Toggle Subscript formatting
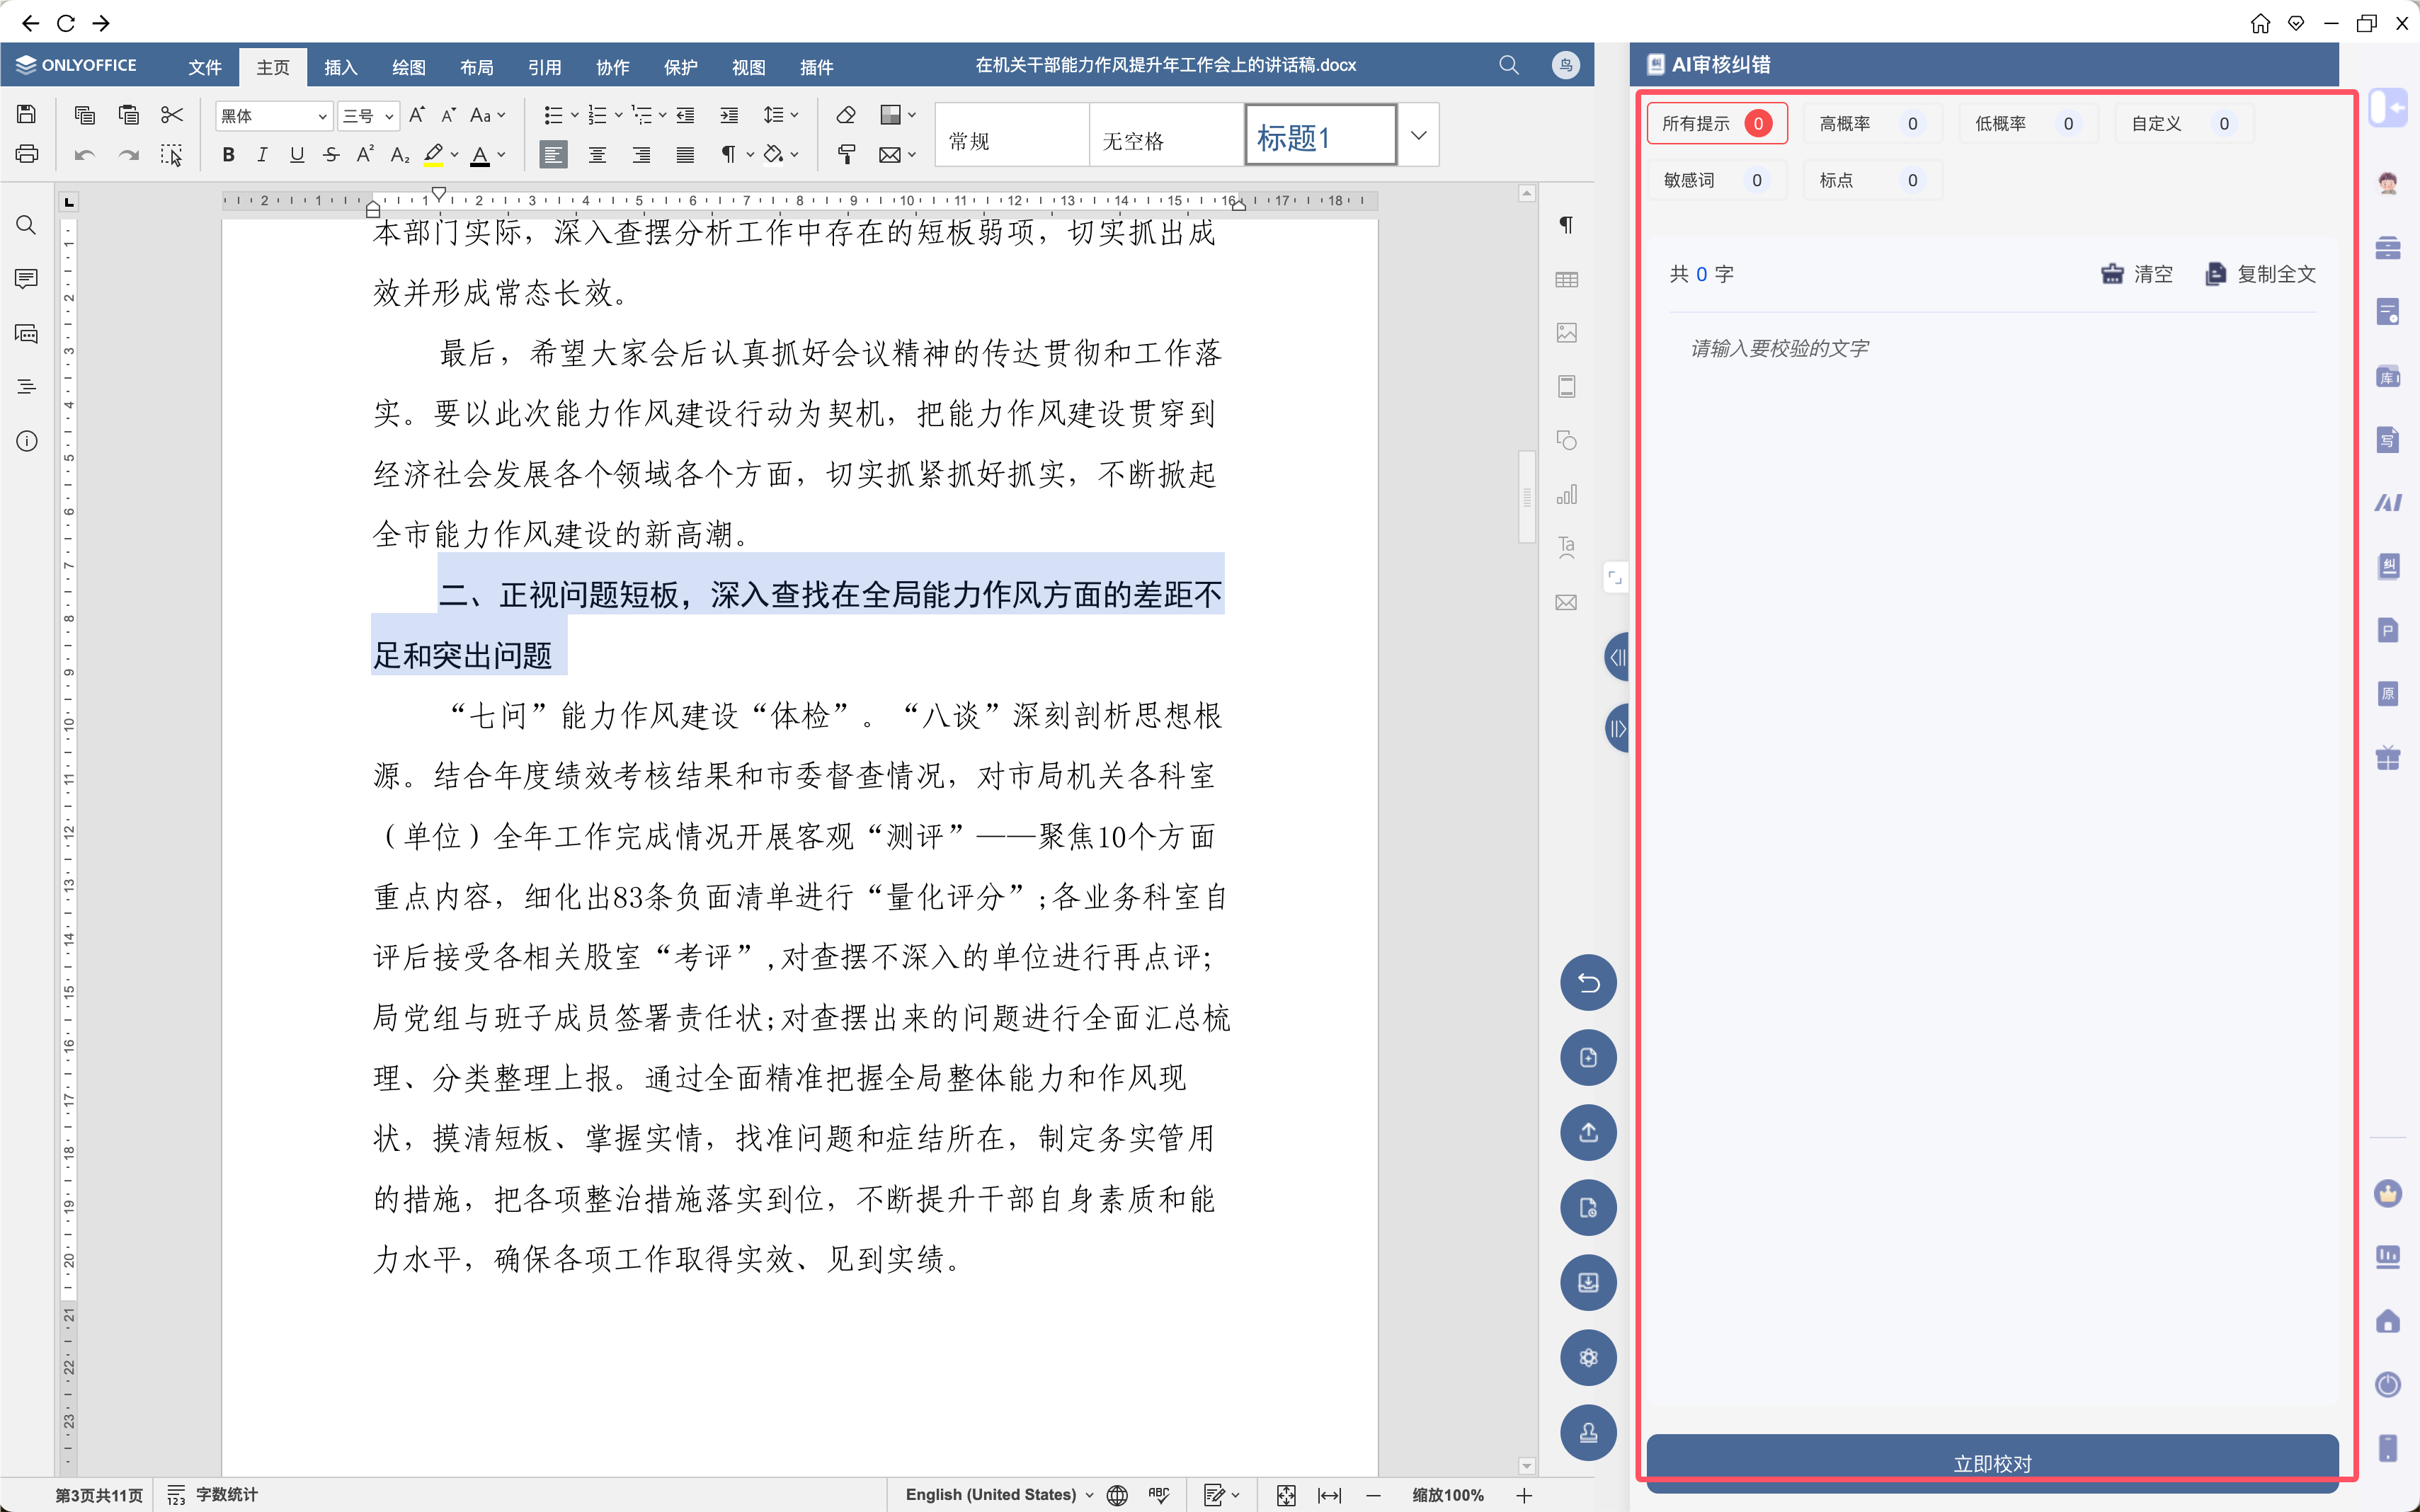Screen dimensions: 2420x1512 pos(400,155)
